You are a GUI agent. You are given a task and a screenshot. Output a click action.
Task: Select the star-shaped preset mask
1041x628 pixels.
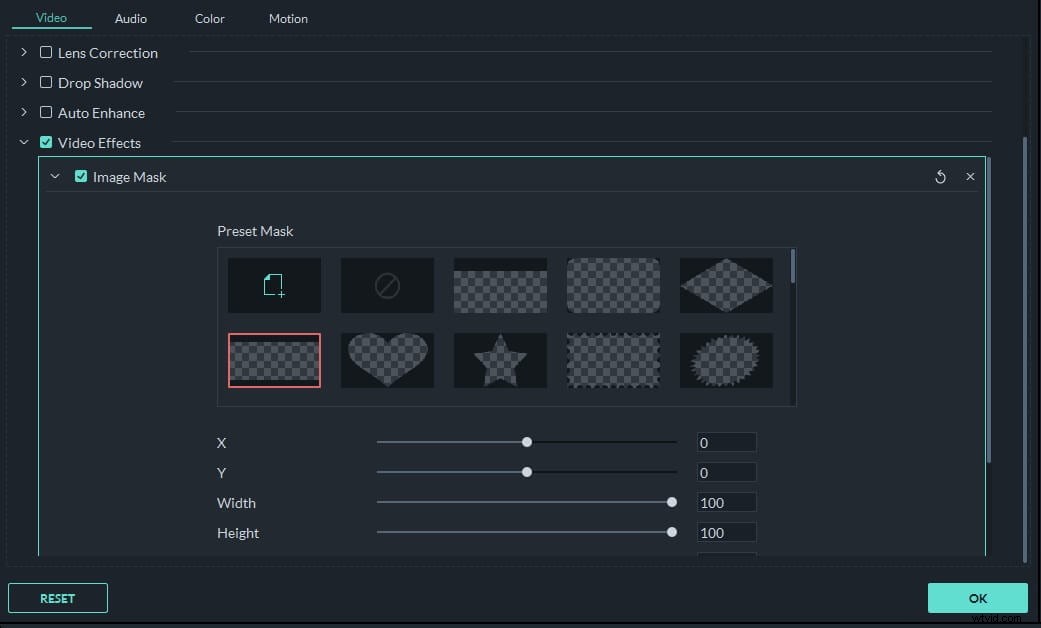pyautogui.click(x=500, y=360)
